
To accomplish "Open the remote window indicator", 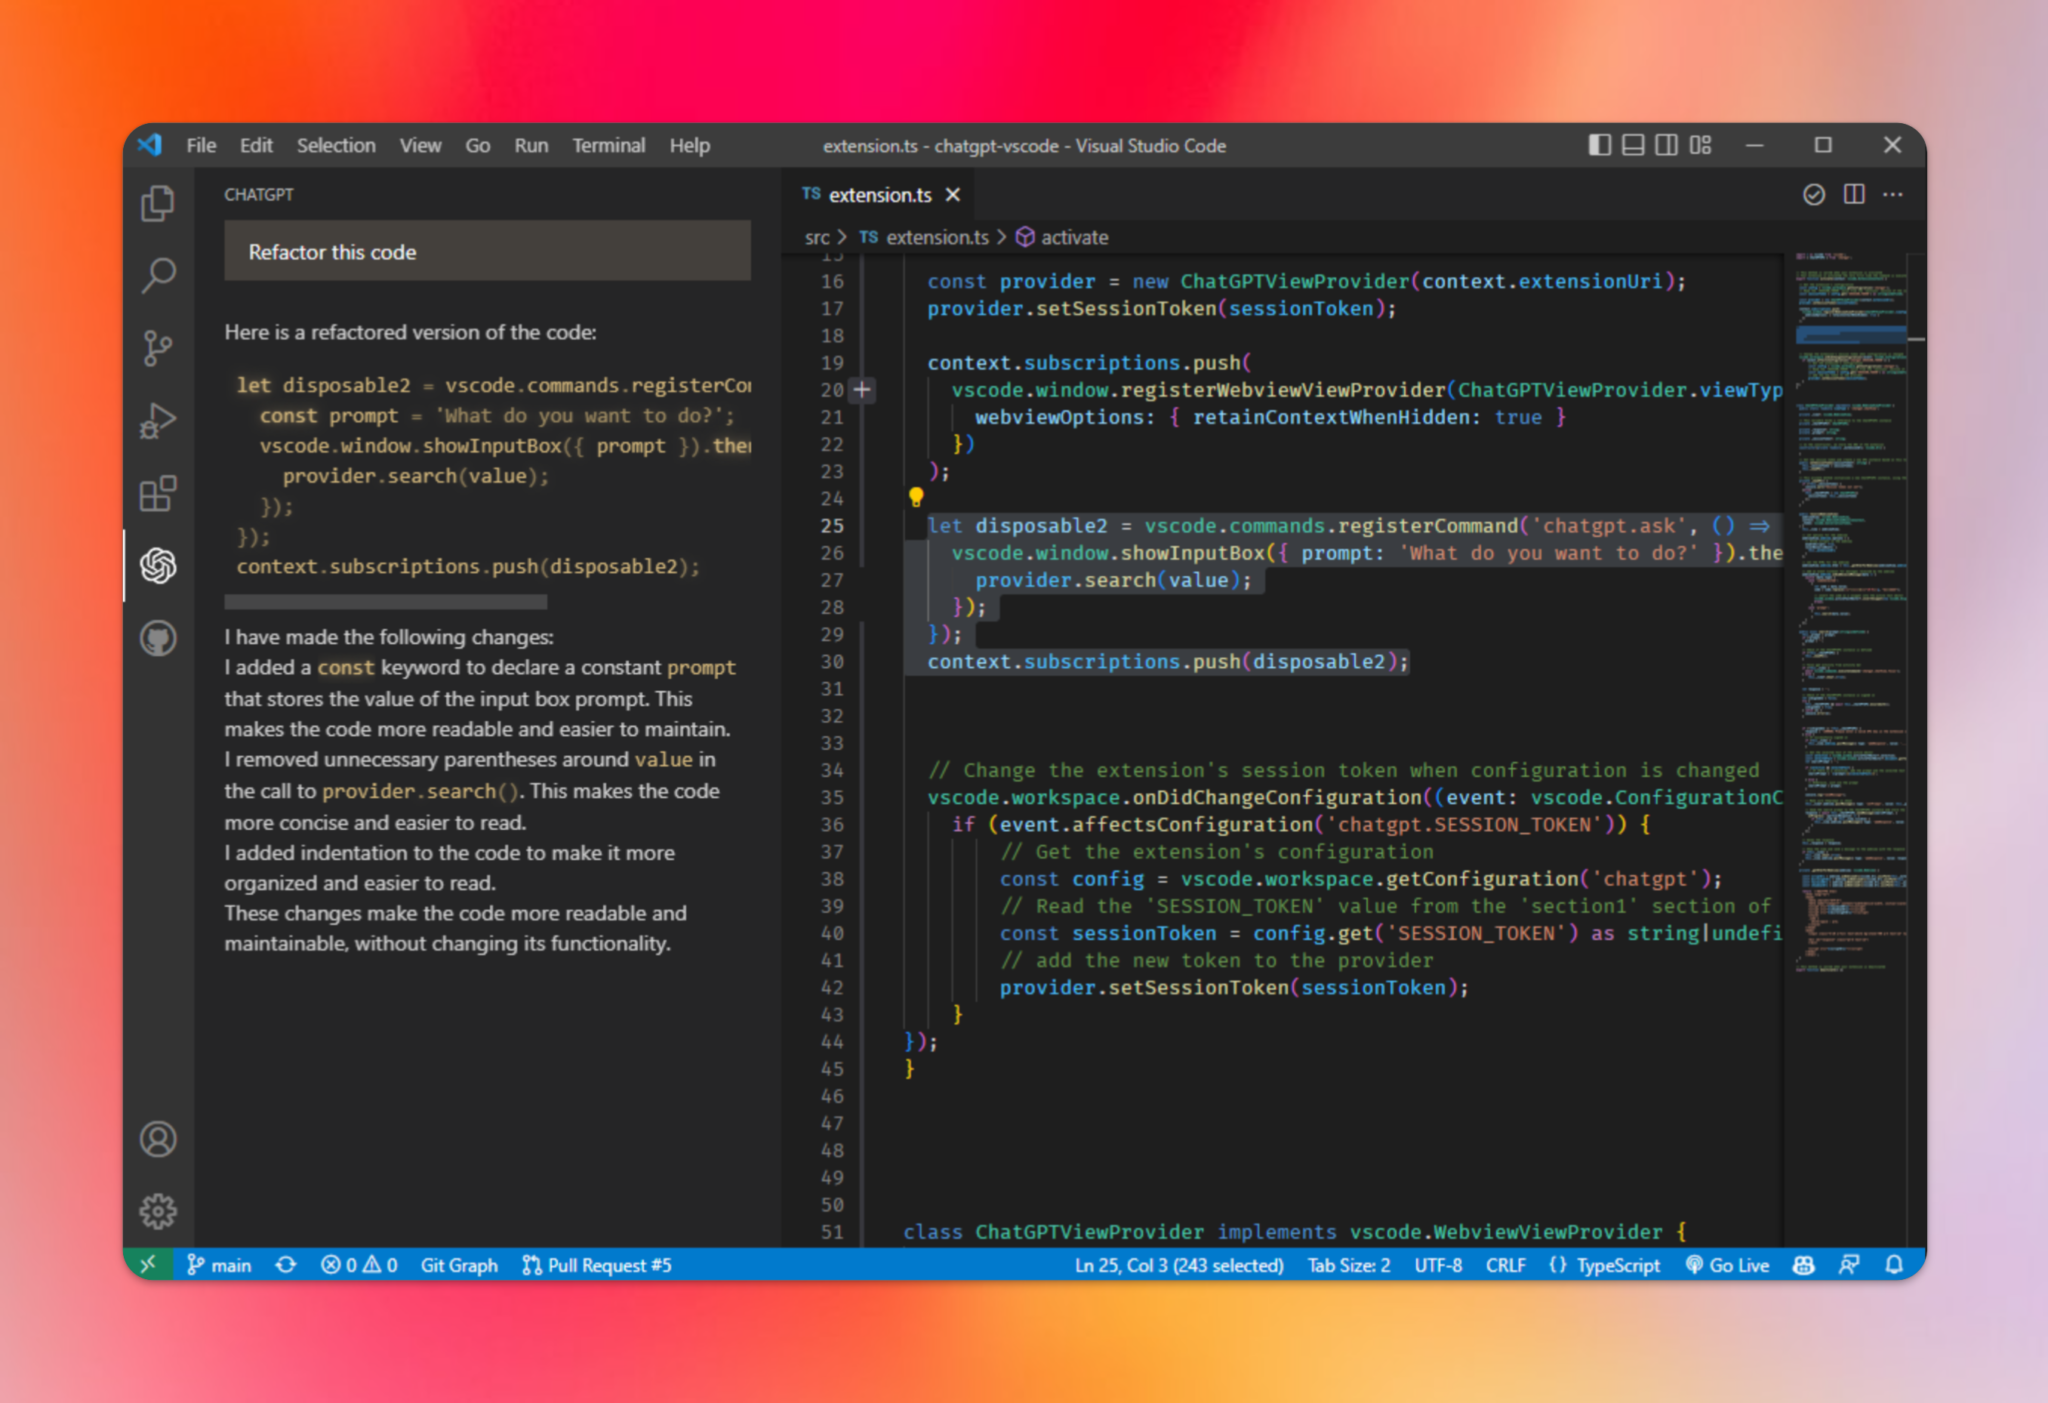I will pos(148,1265).
